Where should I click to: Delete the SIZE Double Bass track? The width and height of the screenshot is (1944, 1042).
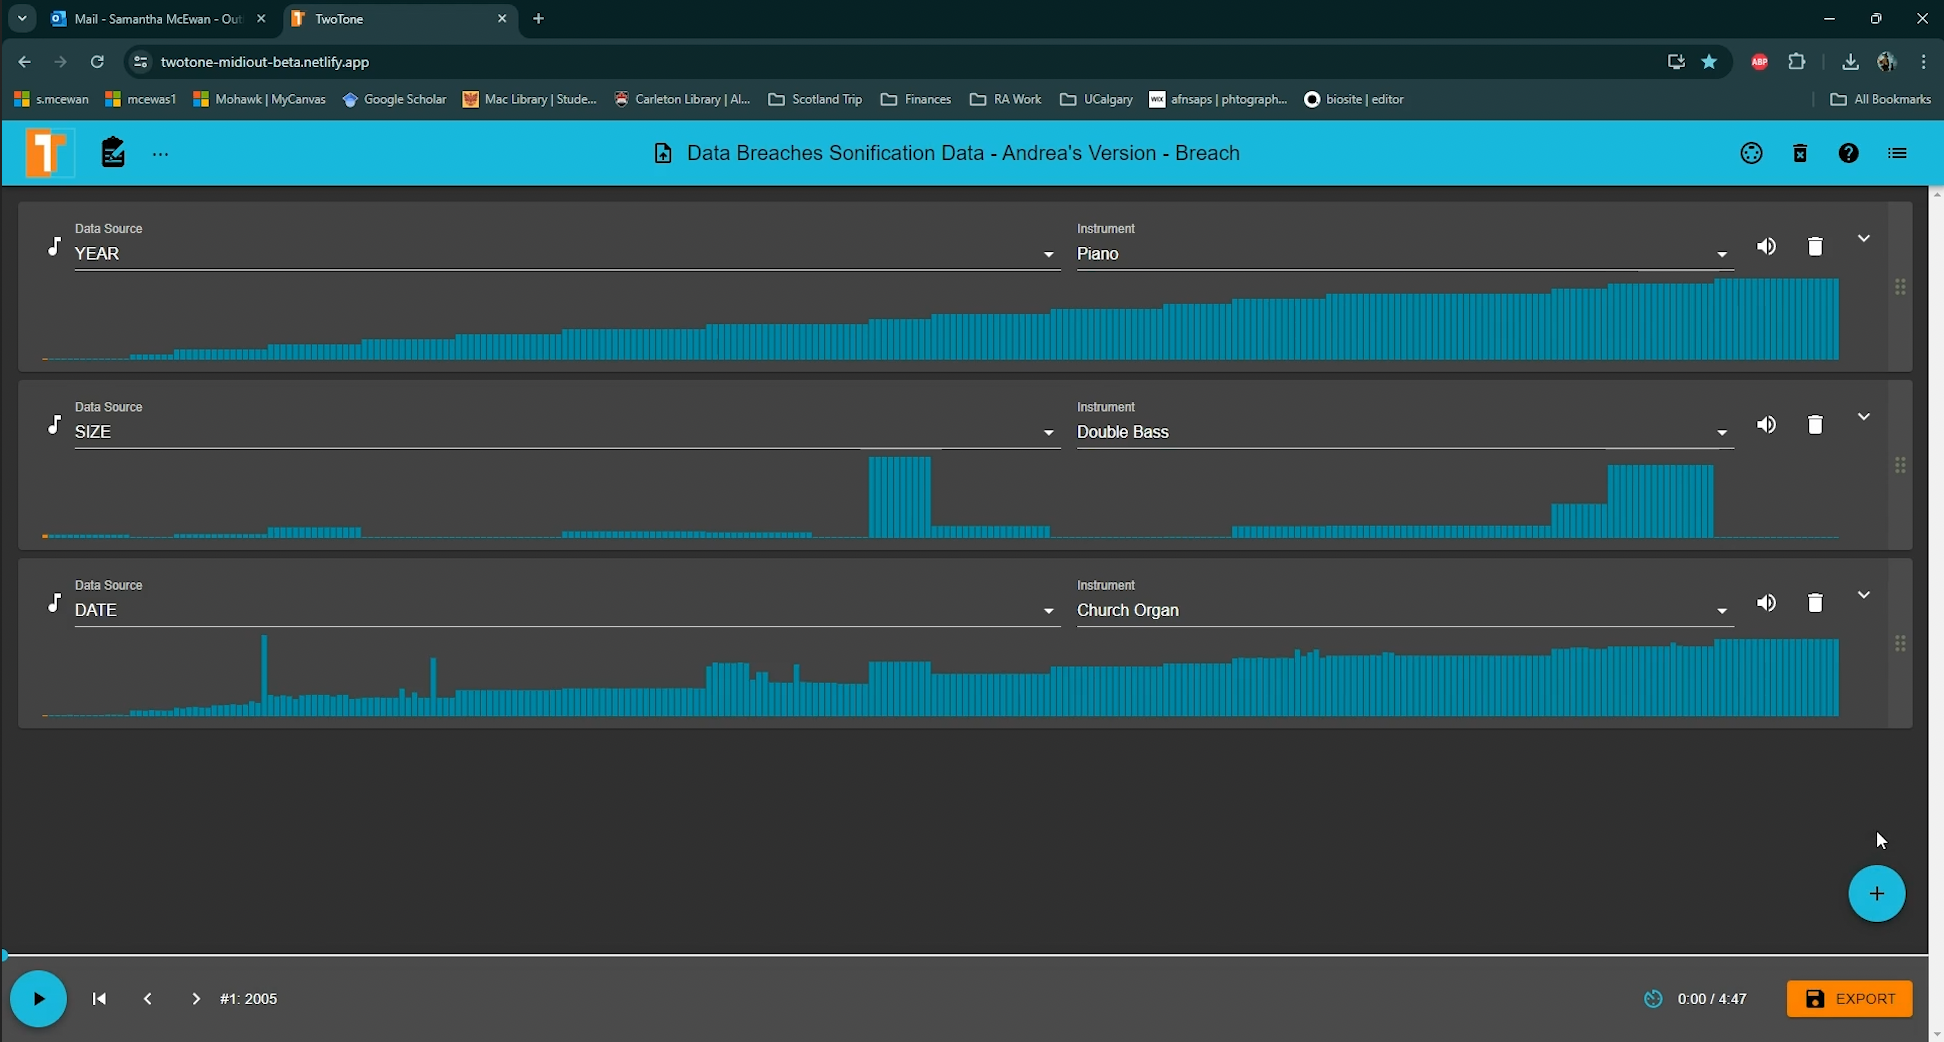(1815, 424)
